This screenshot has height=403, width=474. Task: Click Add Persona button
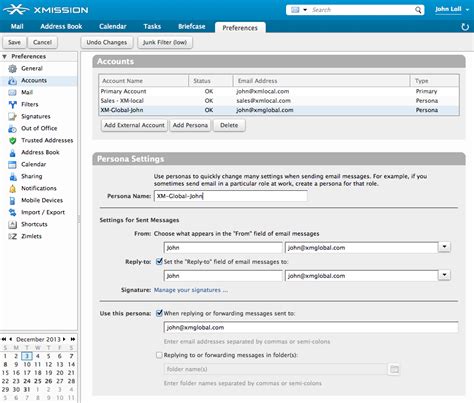tap(190, 125)
